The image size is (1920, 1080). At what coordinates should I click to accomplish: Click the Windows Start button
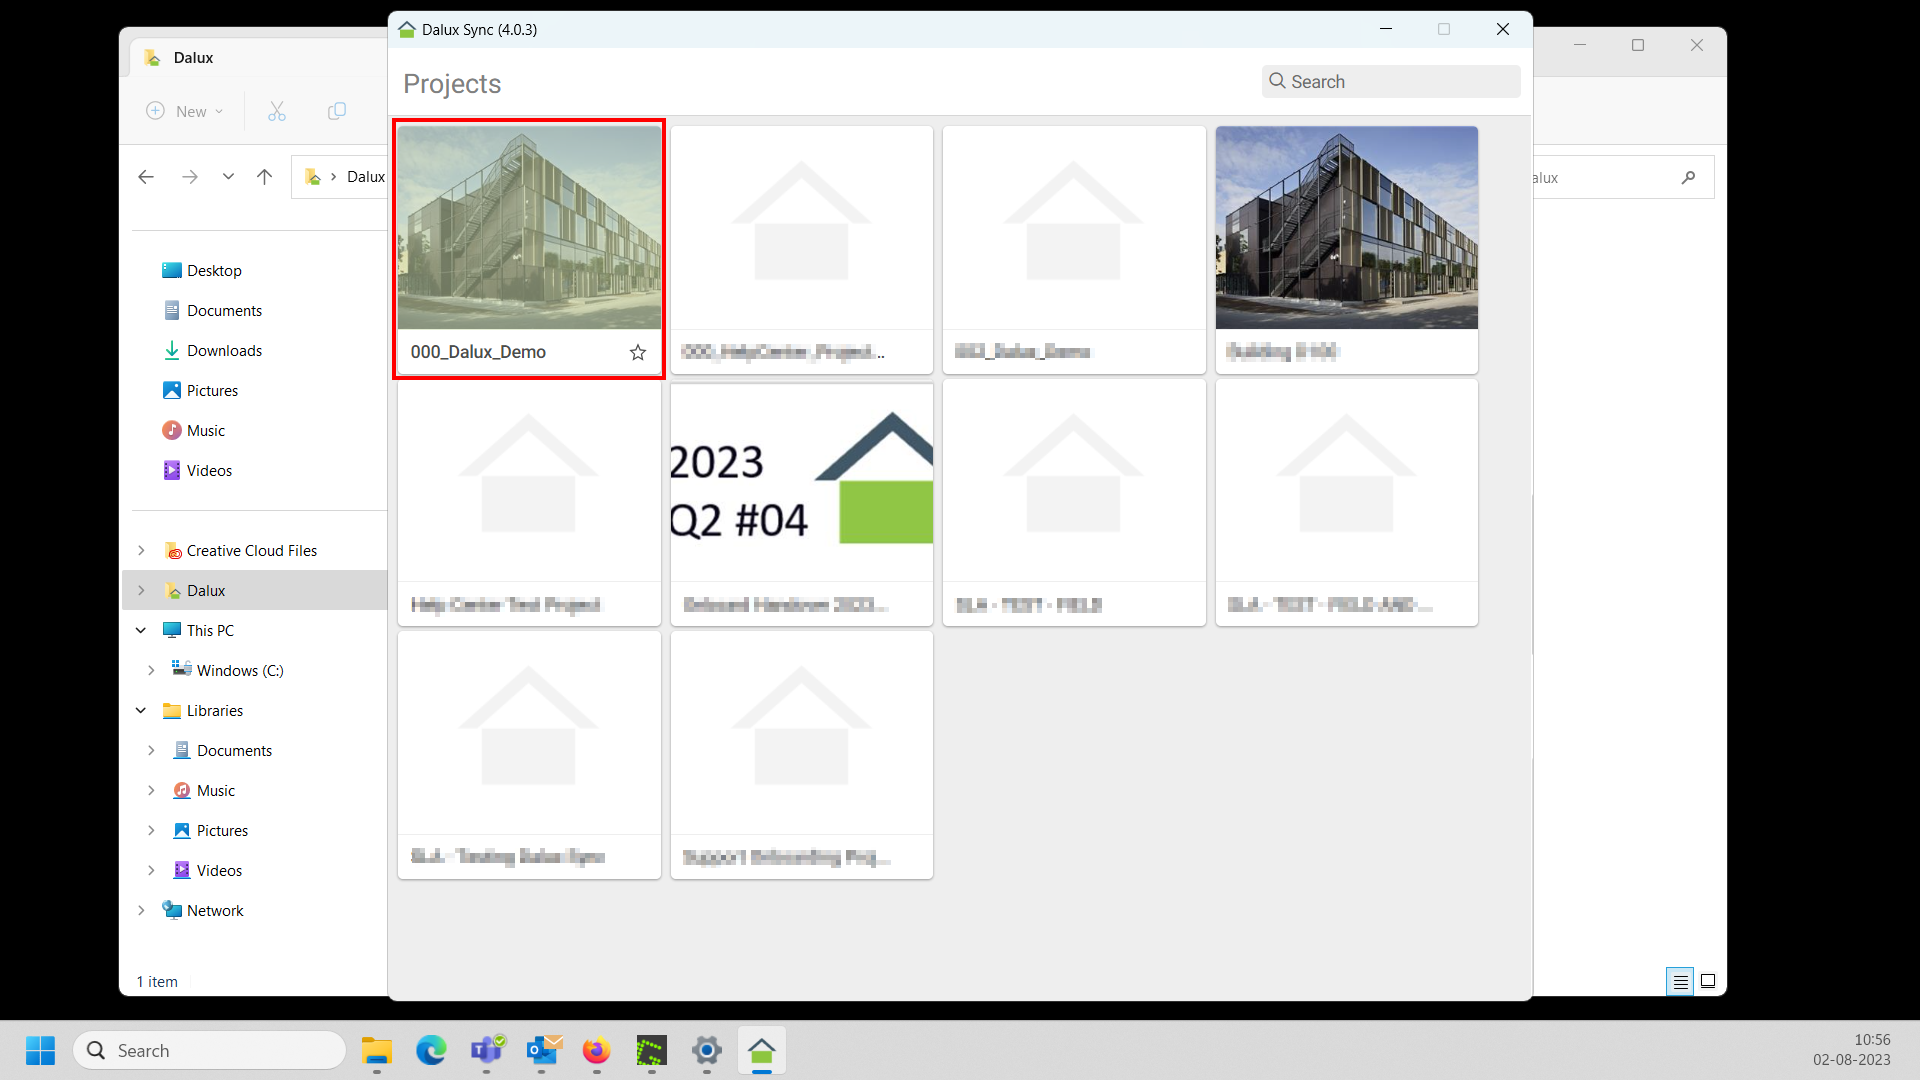(x=40, y=1051)
